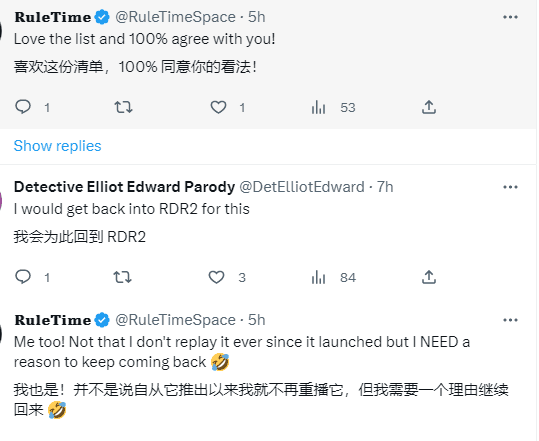Retweet RuleTime's "Love the list" tweet

(x=123, y=107)
